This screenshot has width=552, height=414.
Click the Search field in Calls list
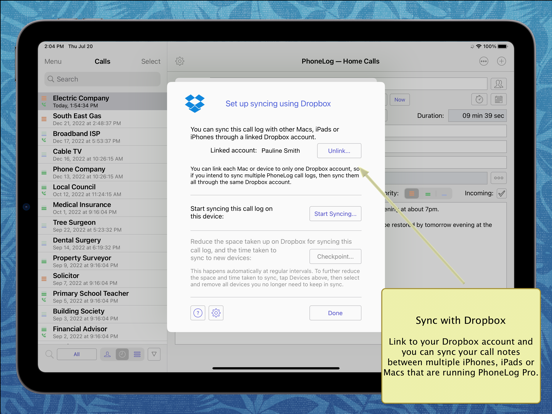coord(102,79)
